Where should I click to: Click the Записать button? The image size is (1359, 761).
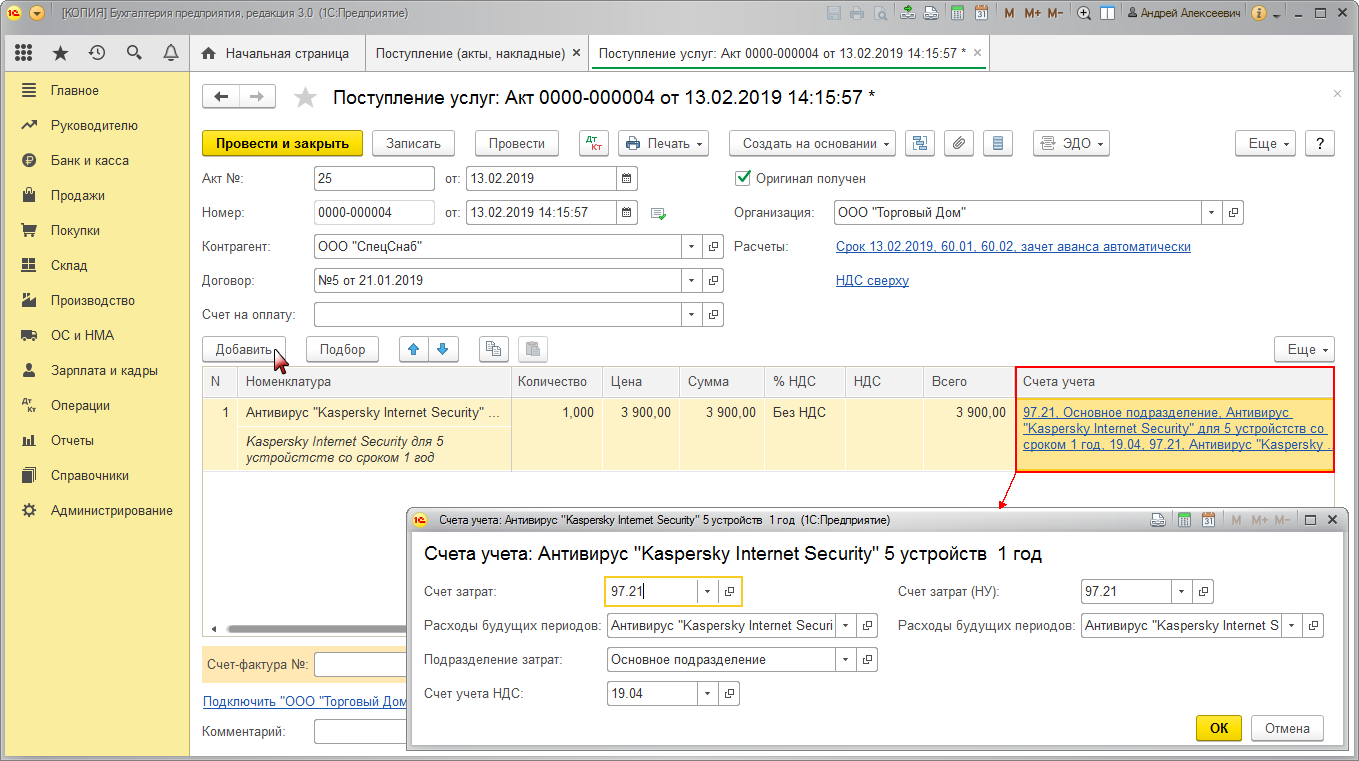tap(414, 143)
